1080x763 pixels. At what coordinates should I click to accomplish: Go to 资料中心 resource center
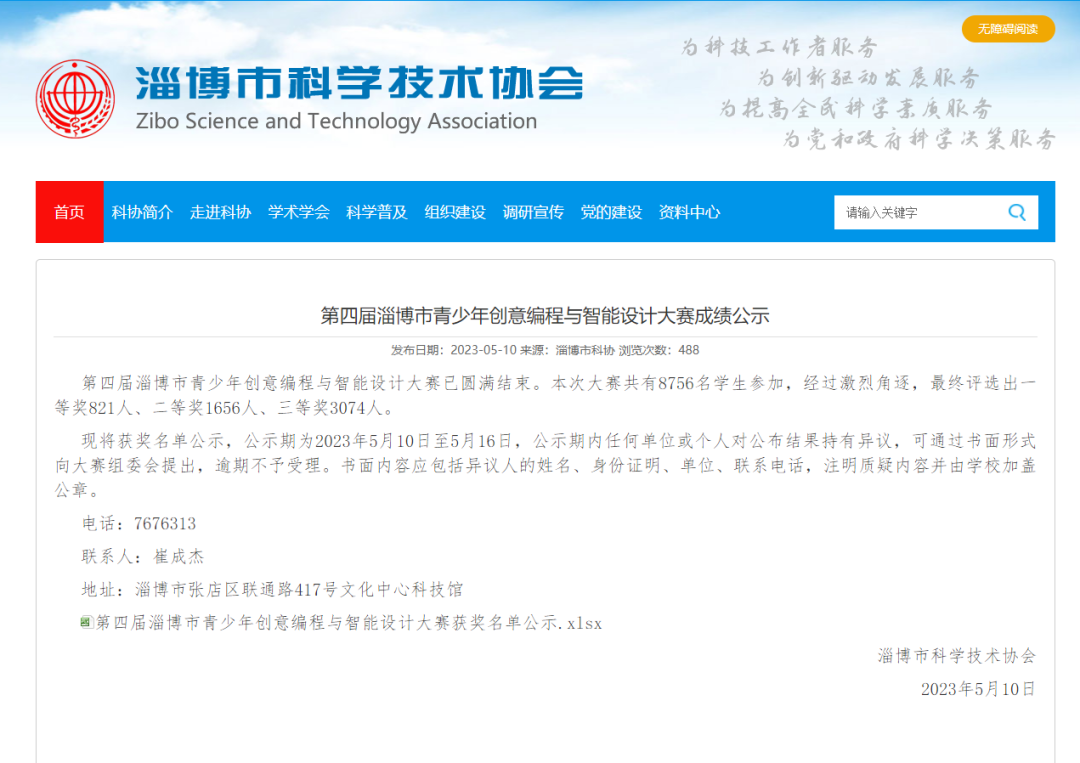coord(689,212)
